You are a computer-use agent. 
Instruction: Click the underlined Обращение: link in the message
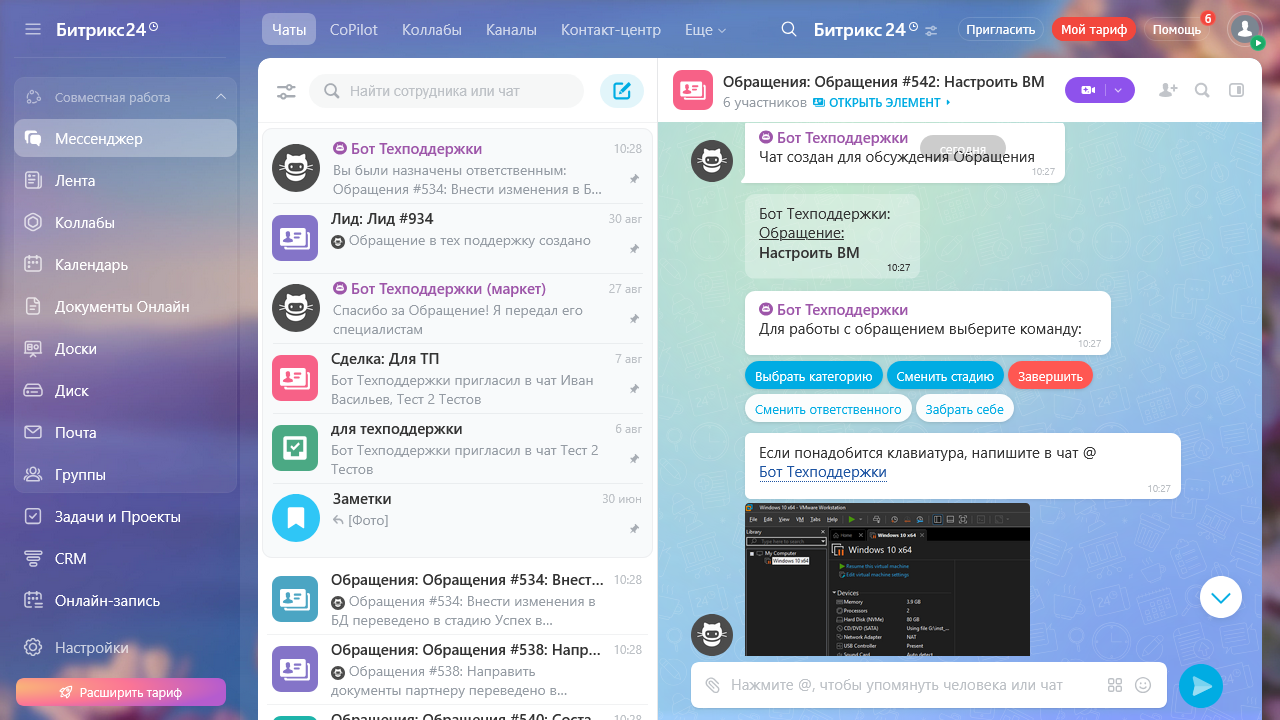(802, 233)
